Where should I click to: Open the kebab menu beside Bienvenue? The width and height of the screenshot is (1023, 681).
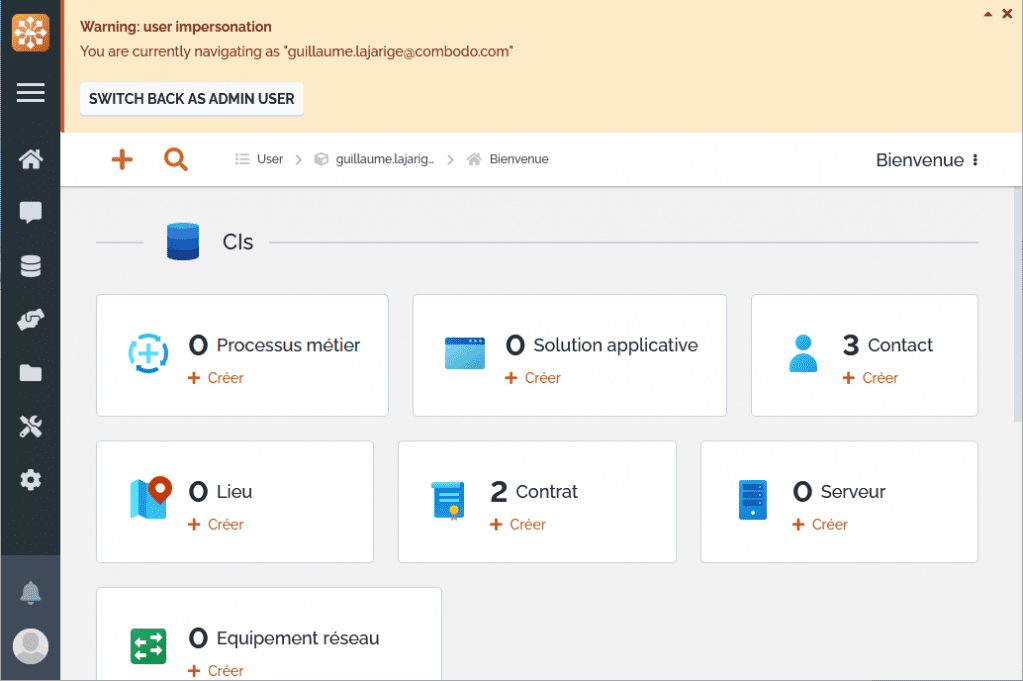pos(974,159)
